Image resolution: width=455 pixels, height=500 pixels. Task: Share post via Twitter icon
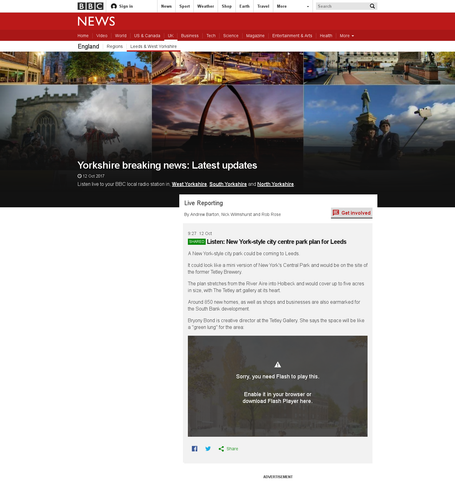point(208,449)
